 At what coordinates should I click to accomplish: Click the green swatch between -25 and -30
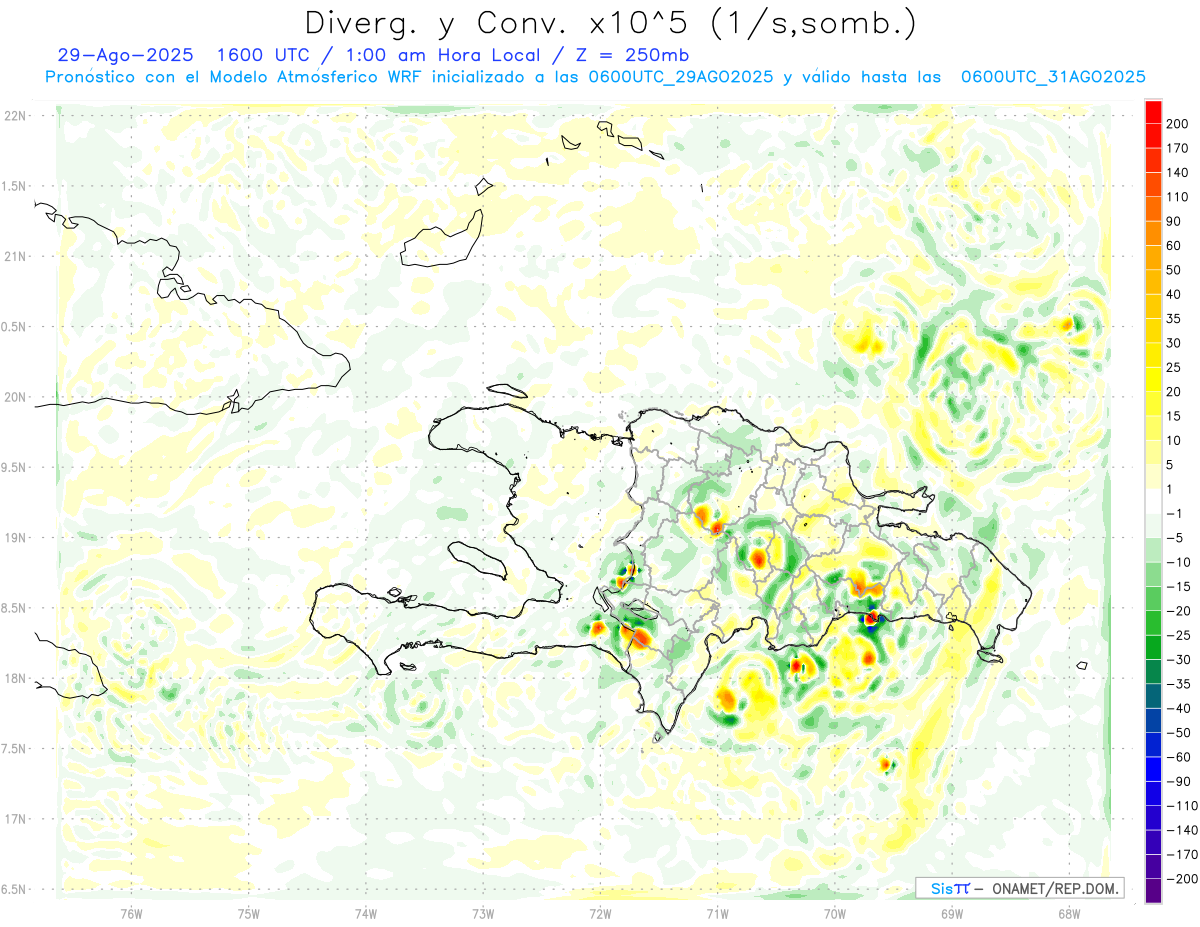pyautogui.click(x=1153, y=648)
